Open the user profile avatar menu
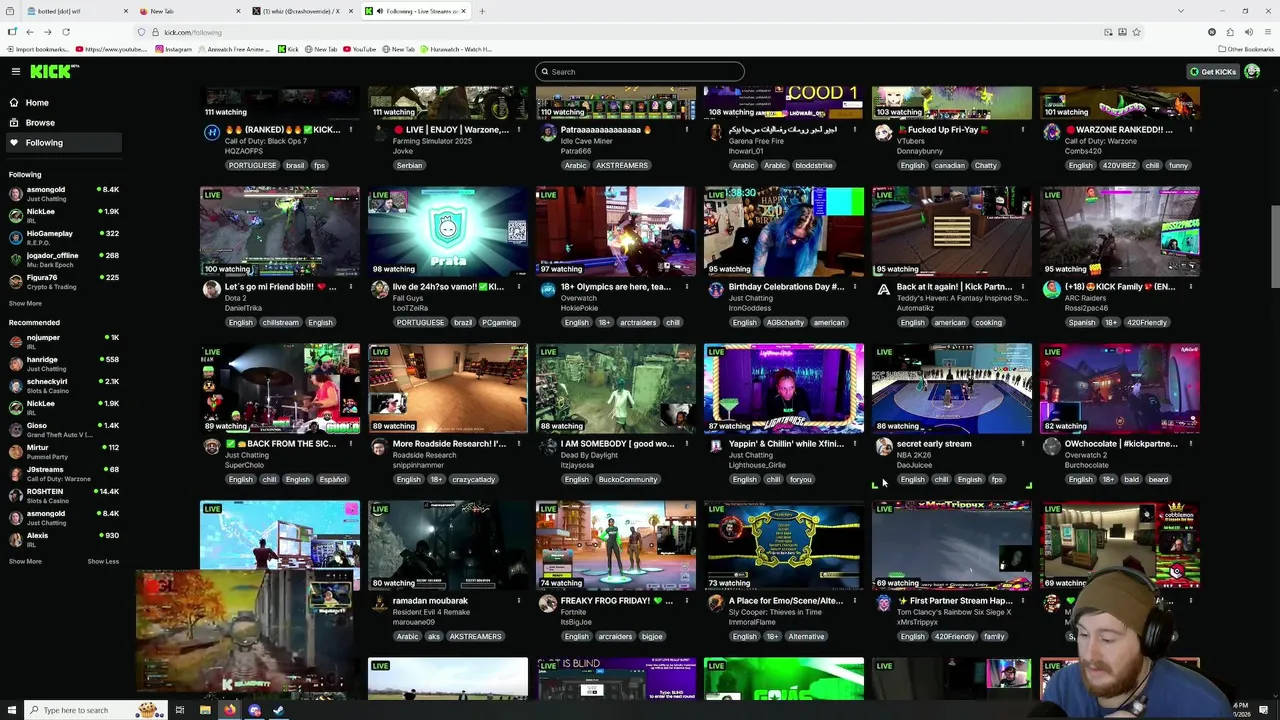 point(1252,71)
